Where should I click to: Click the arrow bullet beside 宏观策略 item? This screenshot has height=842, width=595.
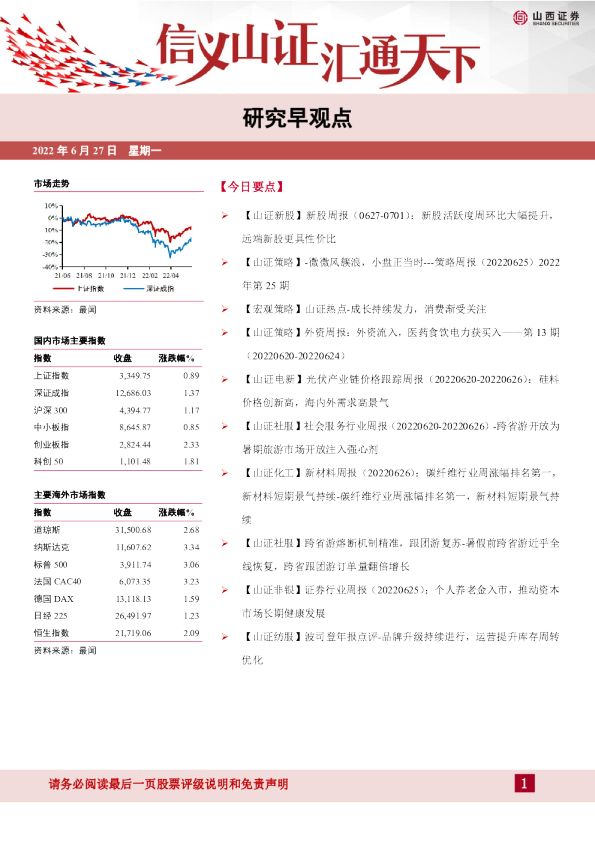point(225,309)
